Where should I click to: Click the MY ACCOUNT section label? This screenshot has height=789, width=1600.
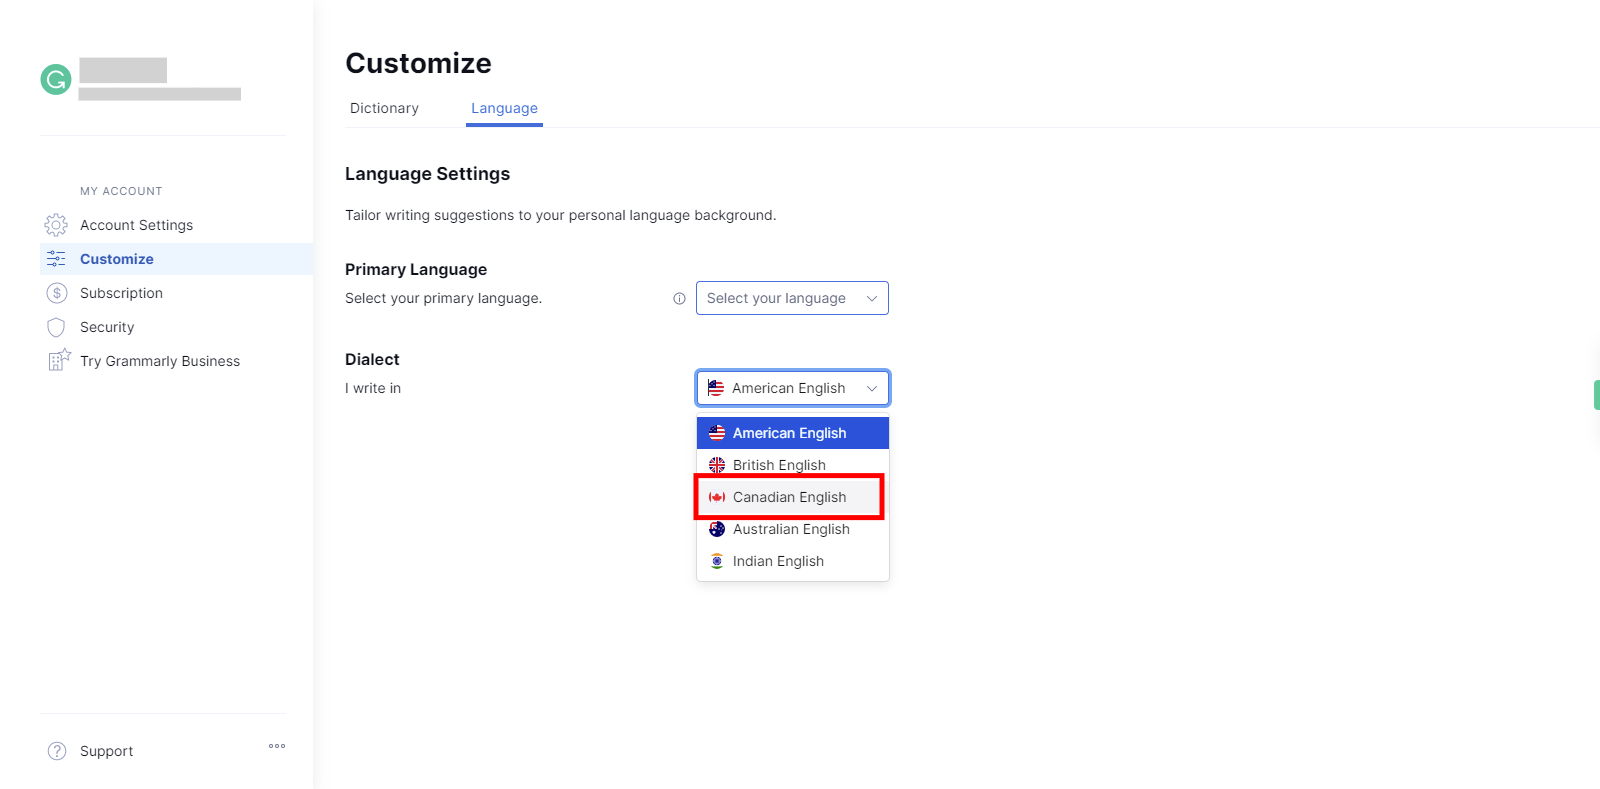121,191
